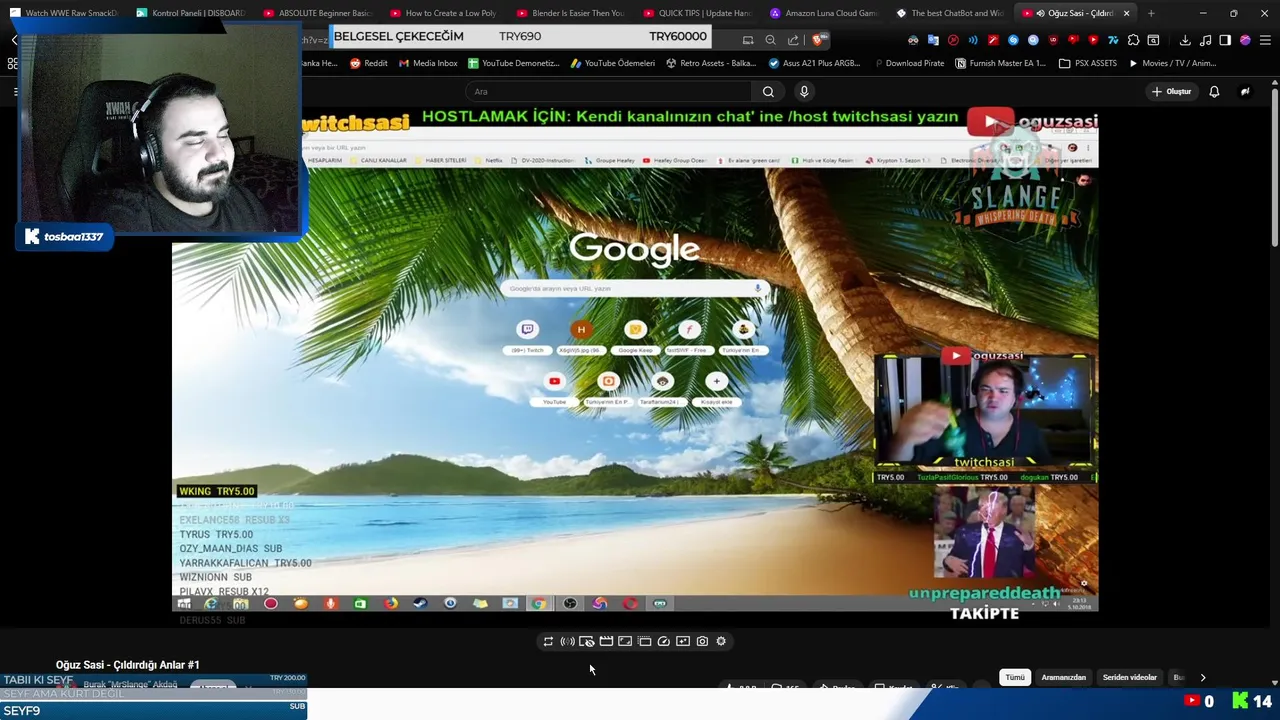Click the music note playlist icon in toolbar
The height and width of the screenshot is (720, 1280).
(1205, 40)
